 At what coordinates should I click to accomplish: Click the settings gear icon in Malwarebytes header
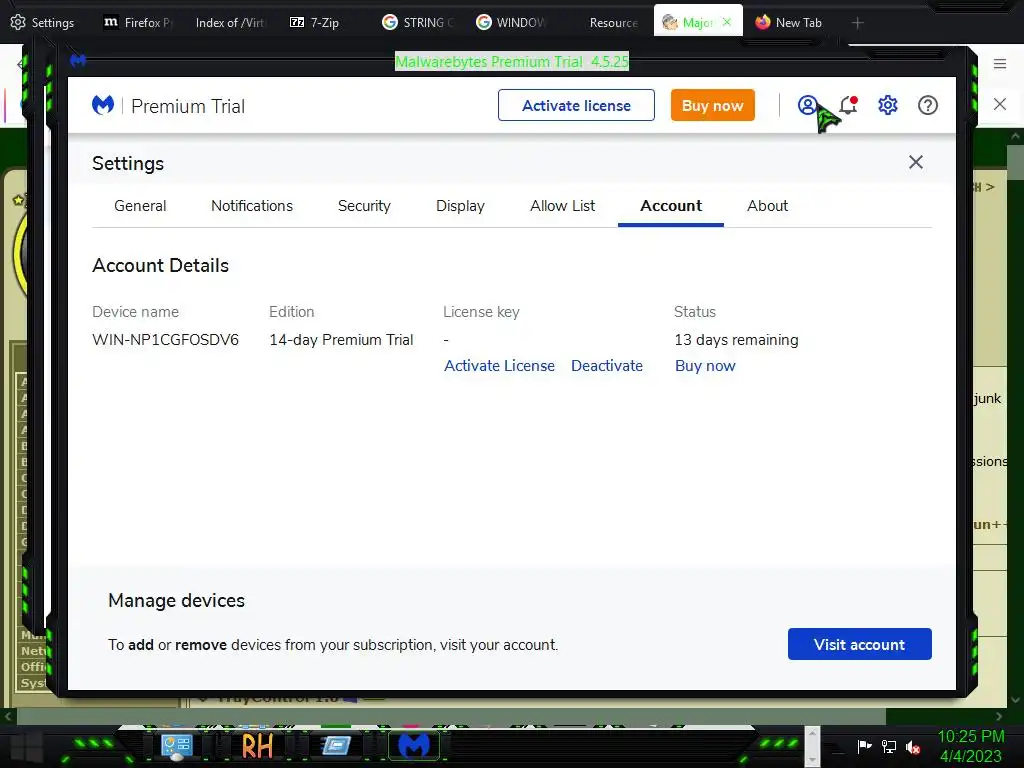(x=888, y=105)
